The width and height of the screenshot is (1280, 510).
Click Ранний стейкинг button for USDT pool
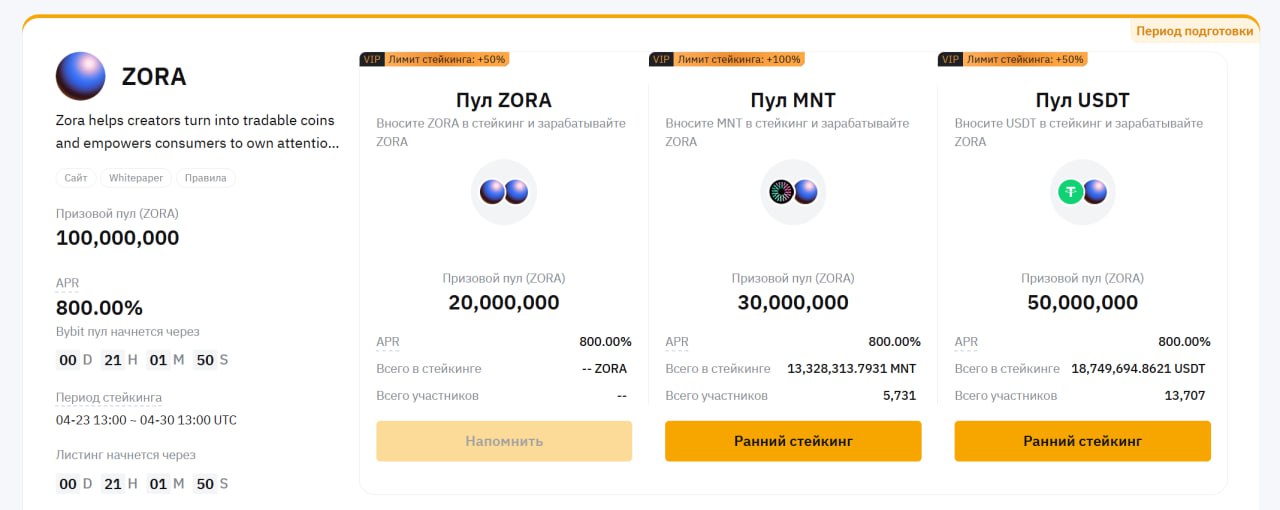[x=1083, y=441]
